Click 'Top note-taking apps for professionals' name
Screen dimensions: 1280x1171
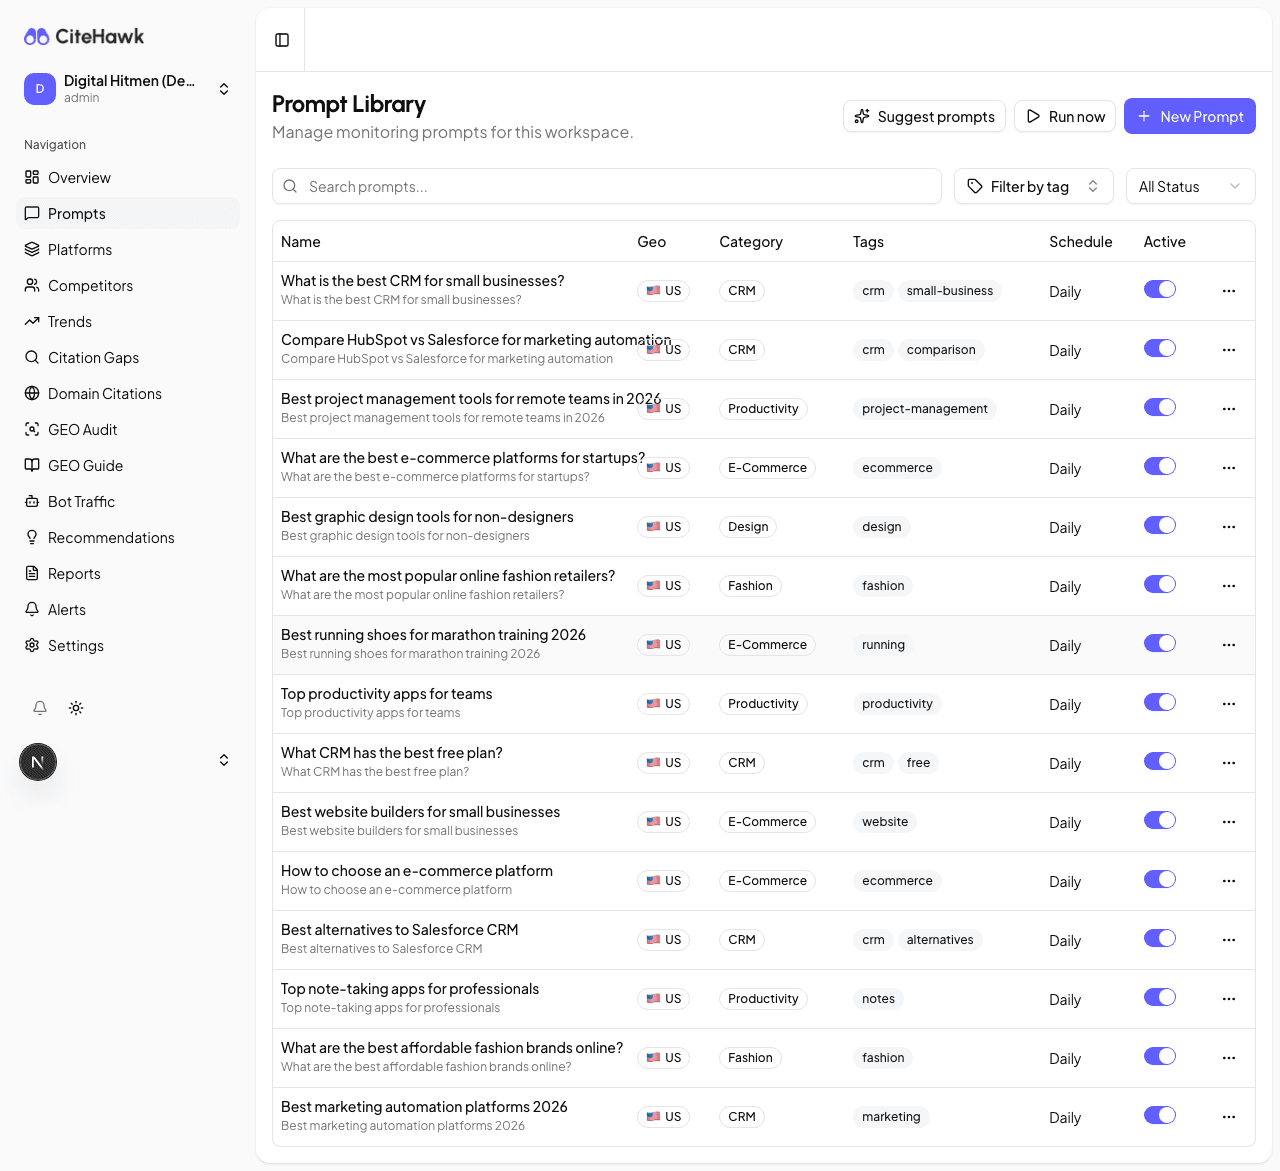[x=410, y=989]
